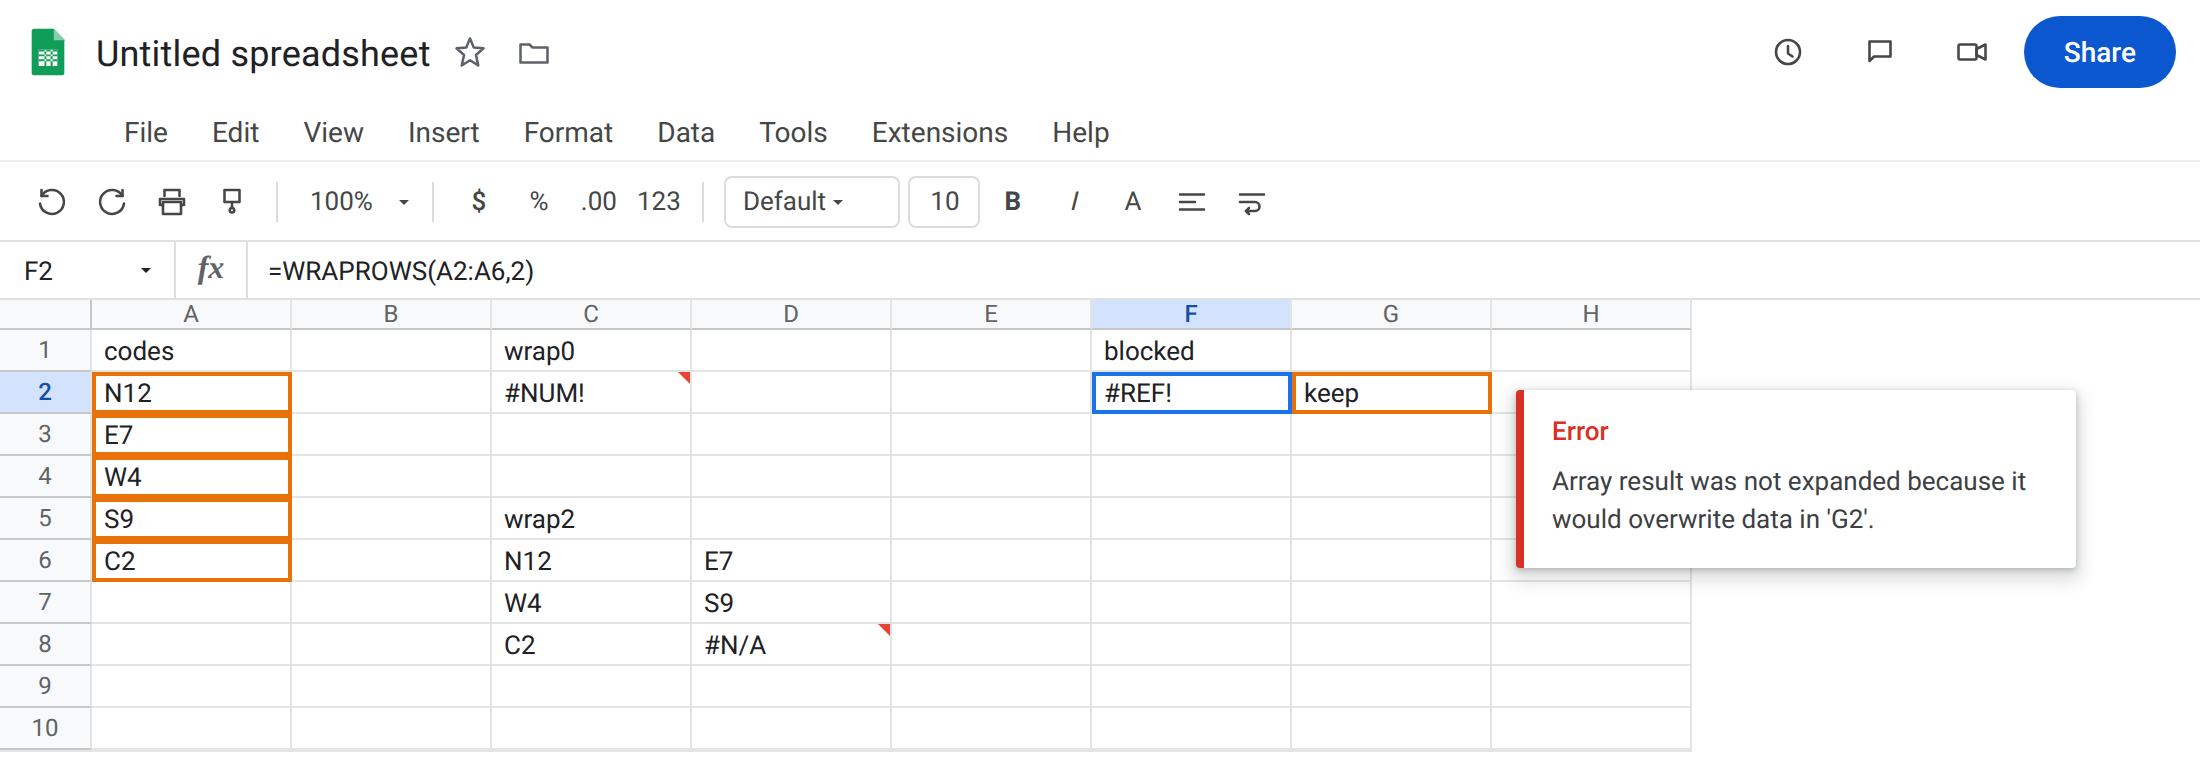Viewport: 2200px width, 768px height.
Task: Select column F header
Action: [1191, 314]
